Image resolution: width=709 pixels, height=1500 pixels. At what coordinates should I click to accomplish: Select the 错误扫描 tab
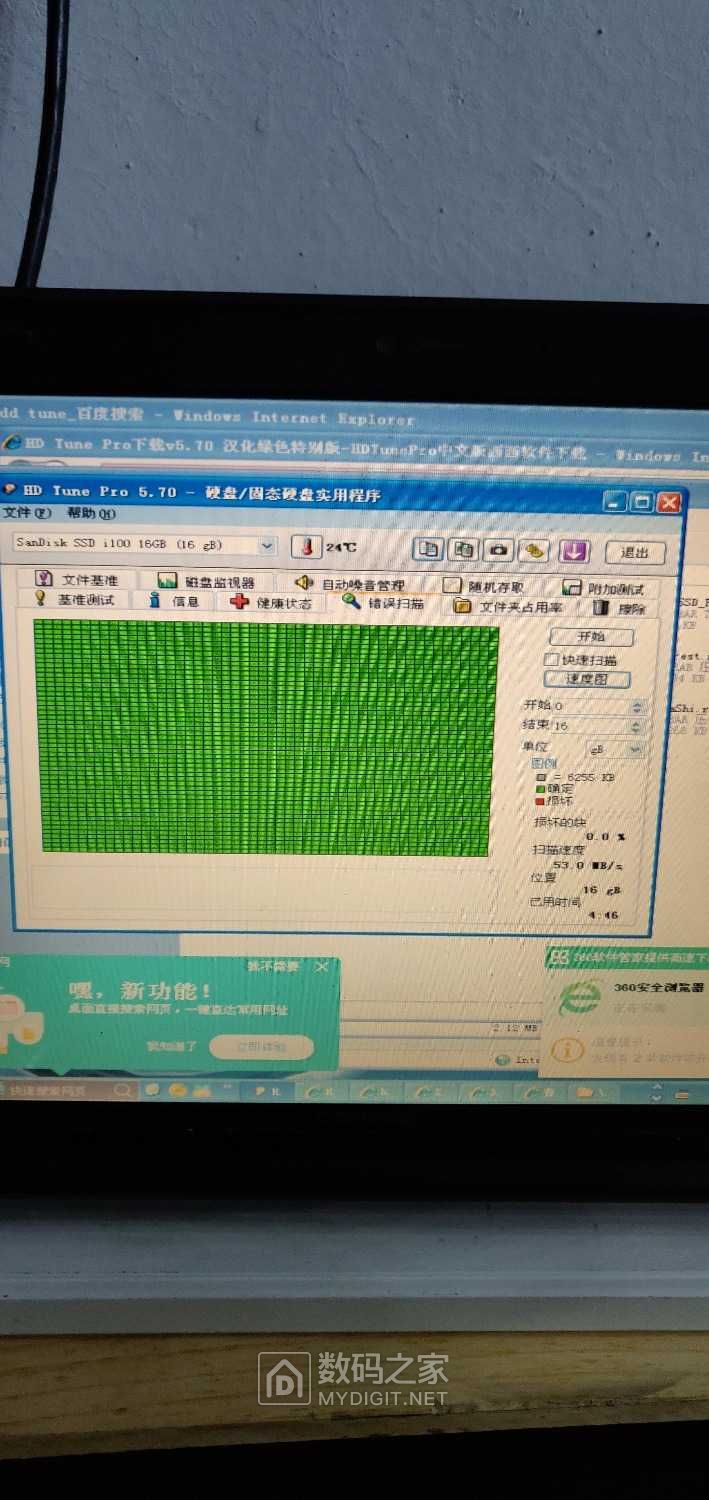point(384,604)
